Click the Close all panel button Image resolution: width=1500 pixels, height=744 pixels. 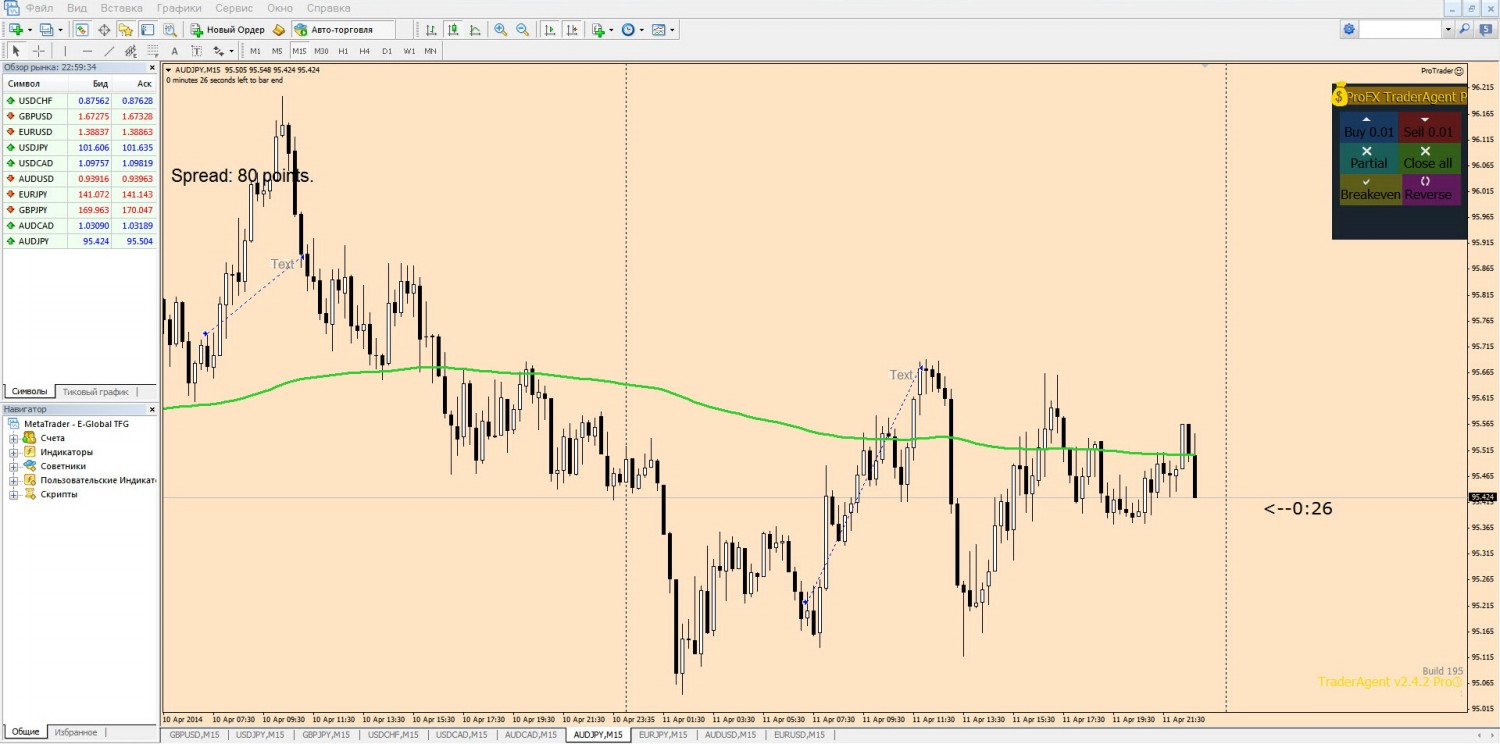tap(1430, 157)
